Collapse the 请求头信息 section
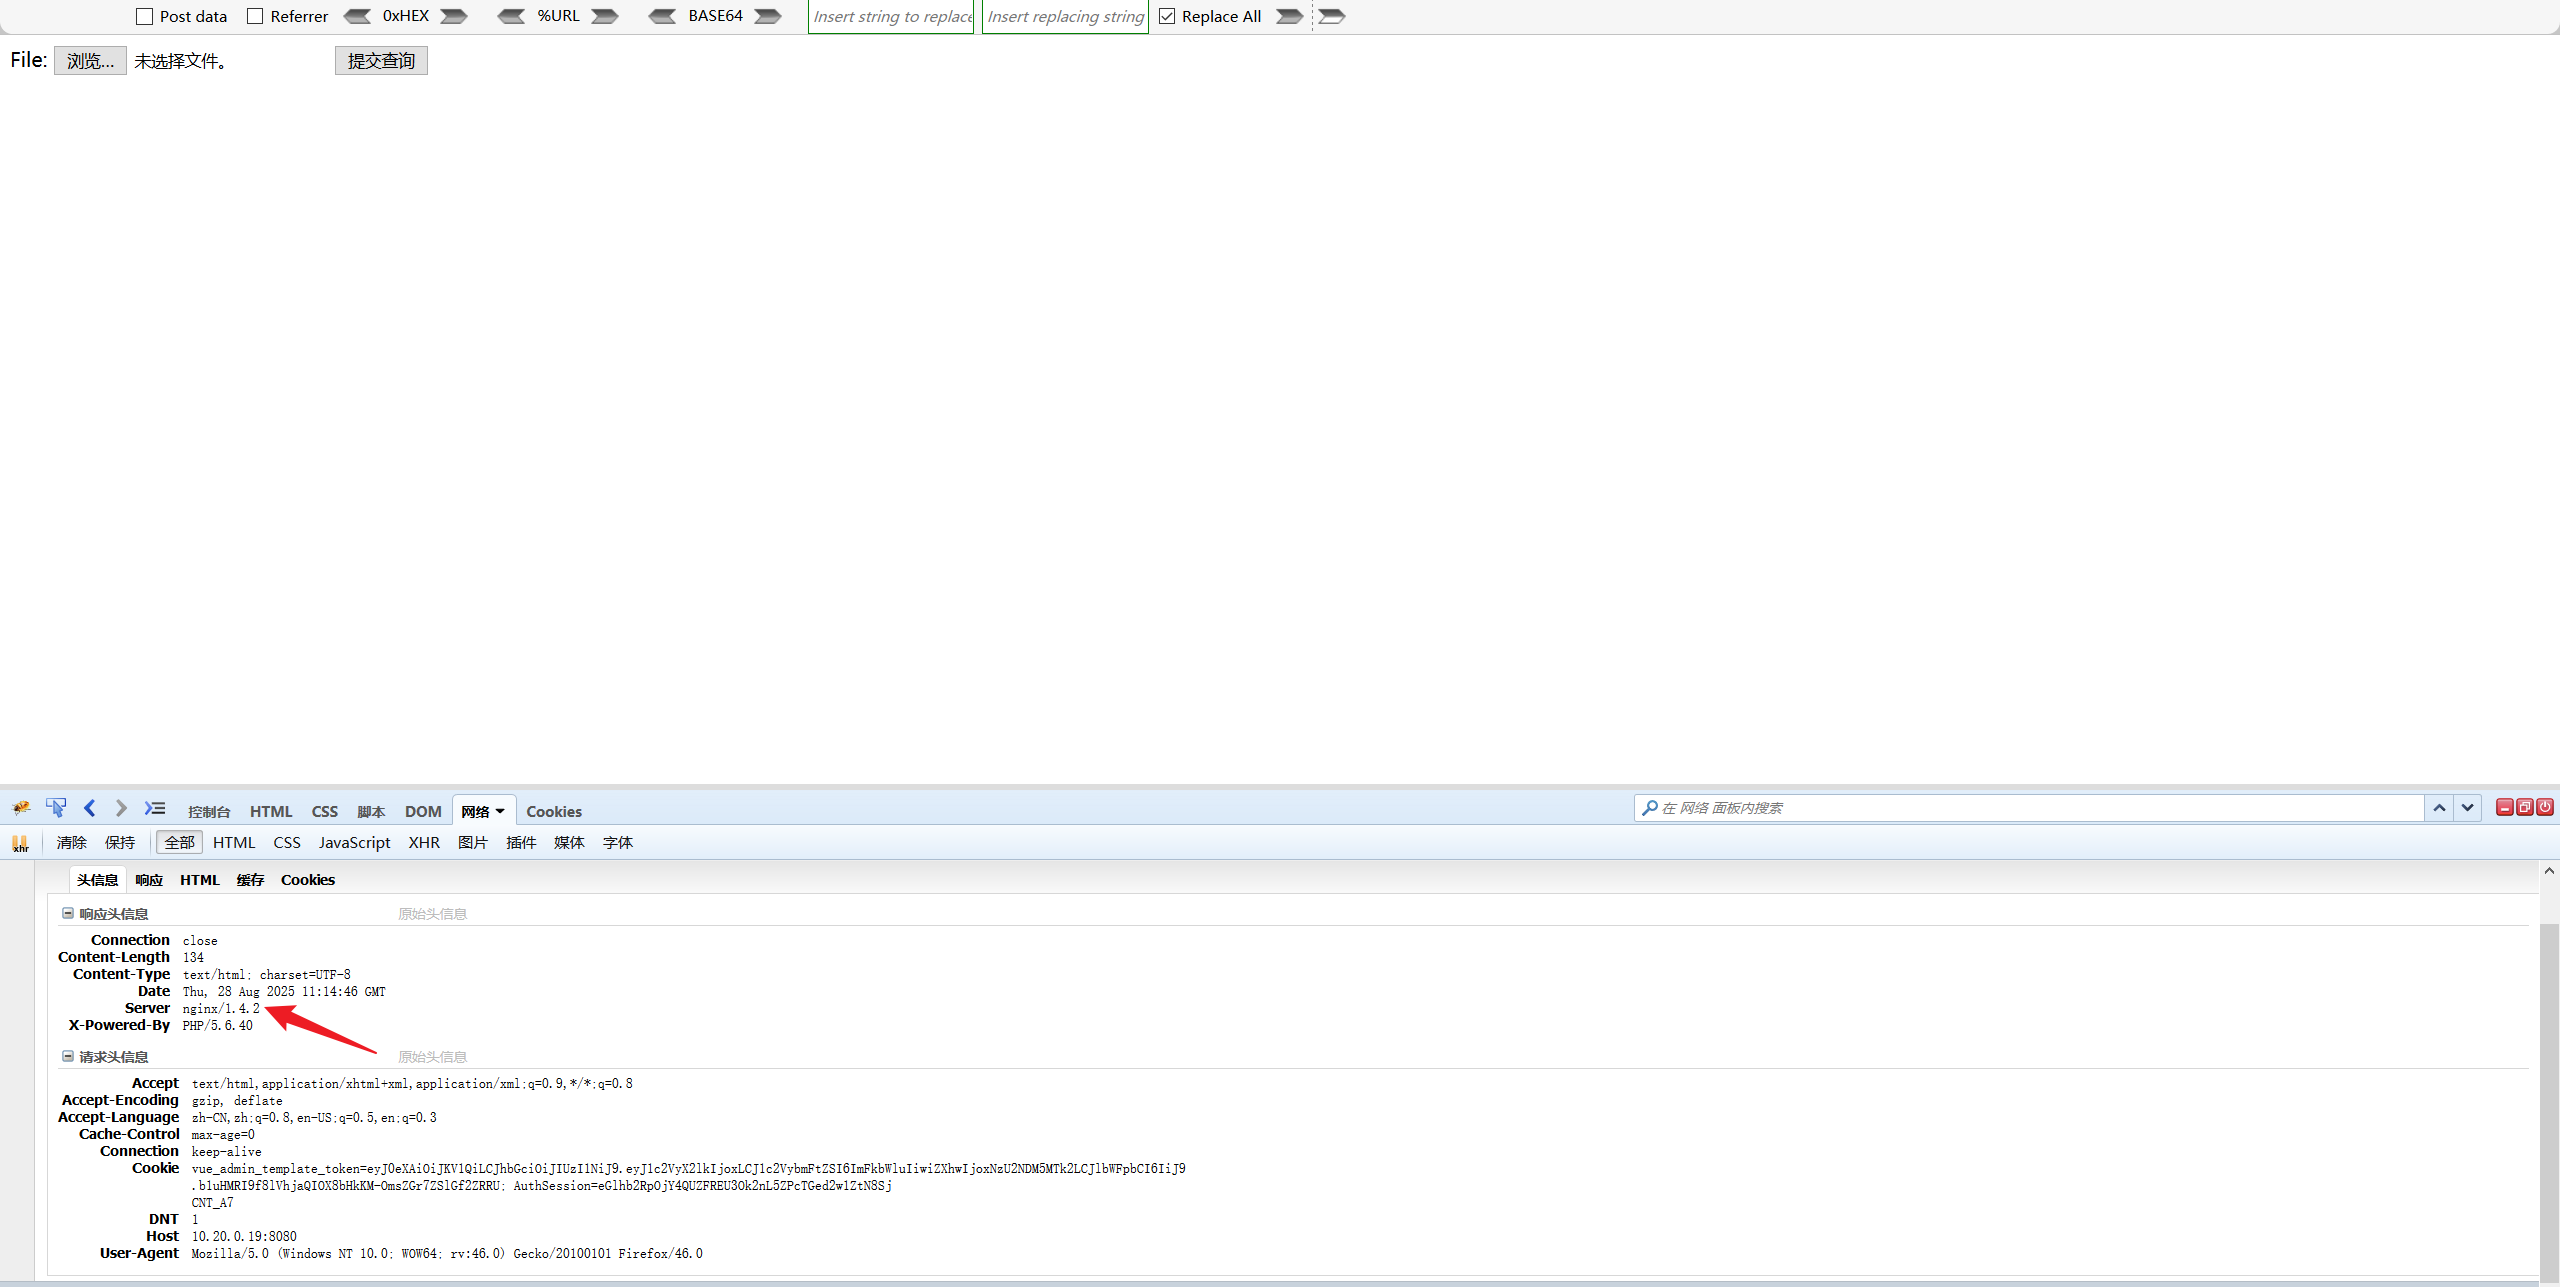 point(68,1056)
